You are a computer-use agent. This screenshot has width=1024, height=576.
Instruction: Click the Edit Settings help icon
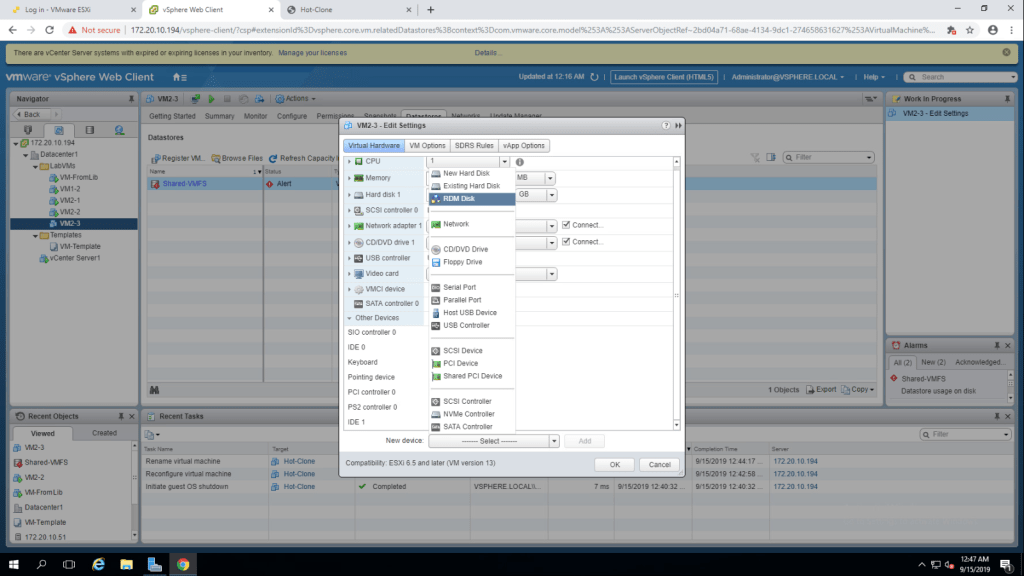coord(666,126)
